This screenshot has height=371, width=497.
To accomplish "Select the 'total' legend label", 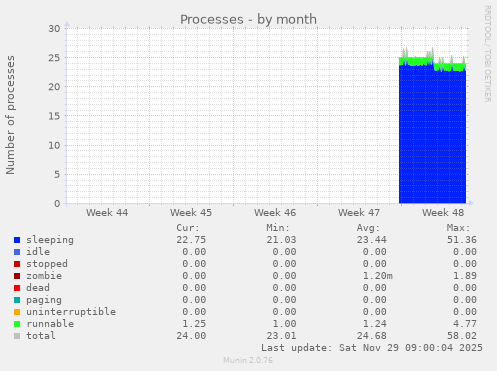I will [41, 336].
